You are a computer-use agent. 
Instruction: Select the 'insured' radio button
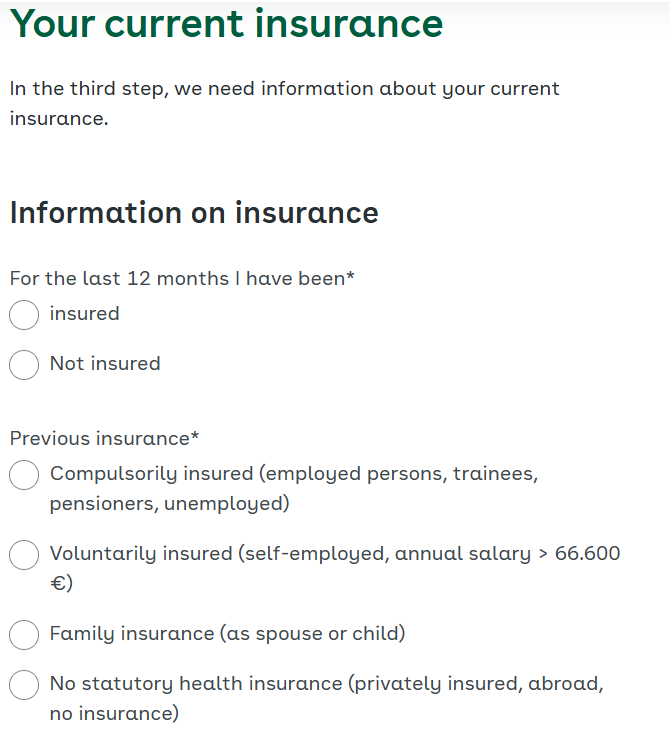(24, 315)
